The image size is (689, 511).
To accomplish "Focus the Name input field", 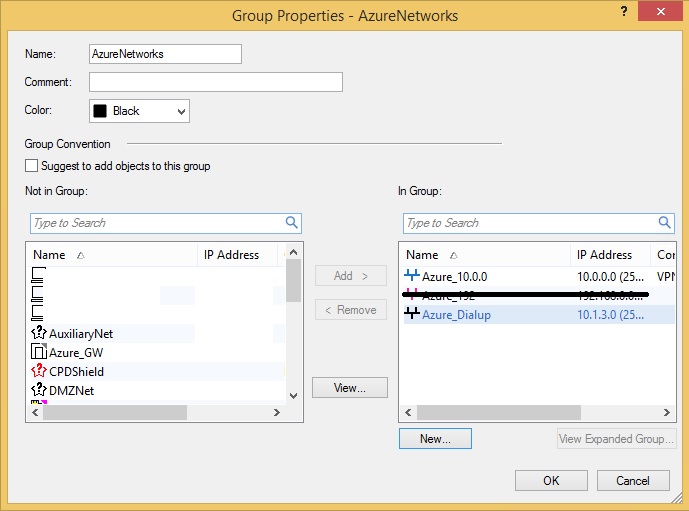I will tap(165, 54).
